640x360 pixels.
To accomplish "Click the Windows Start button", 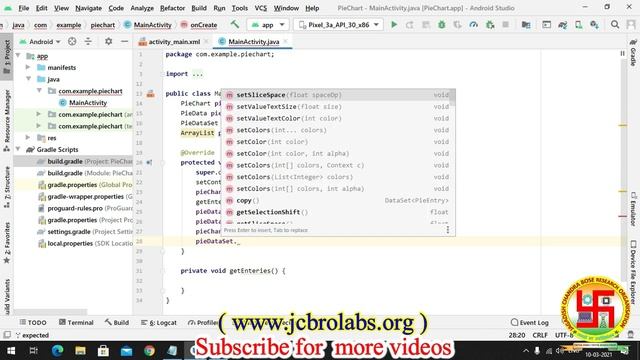I will pyautogui.click(x=11, y=350).
